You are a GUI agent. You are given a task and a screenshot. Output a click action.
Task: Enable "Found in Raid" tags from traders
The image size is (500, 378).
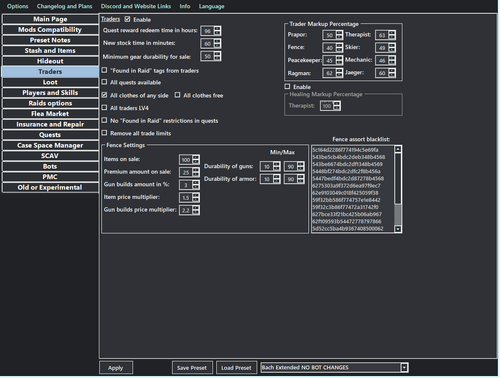[x=104, y=70]
